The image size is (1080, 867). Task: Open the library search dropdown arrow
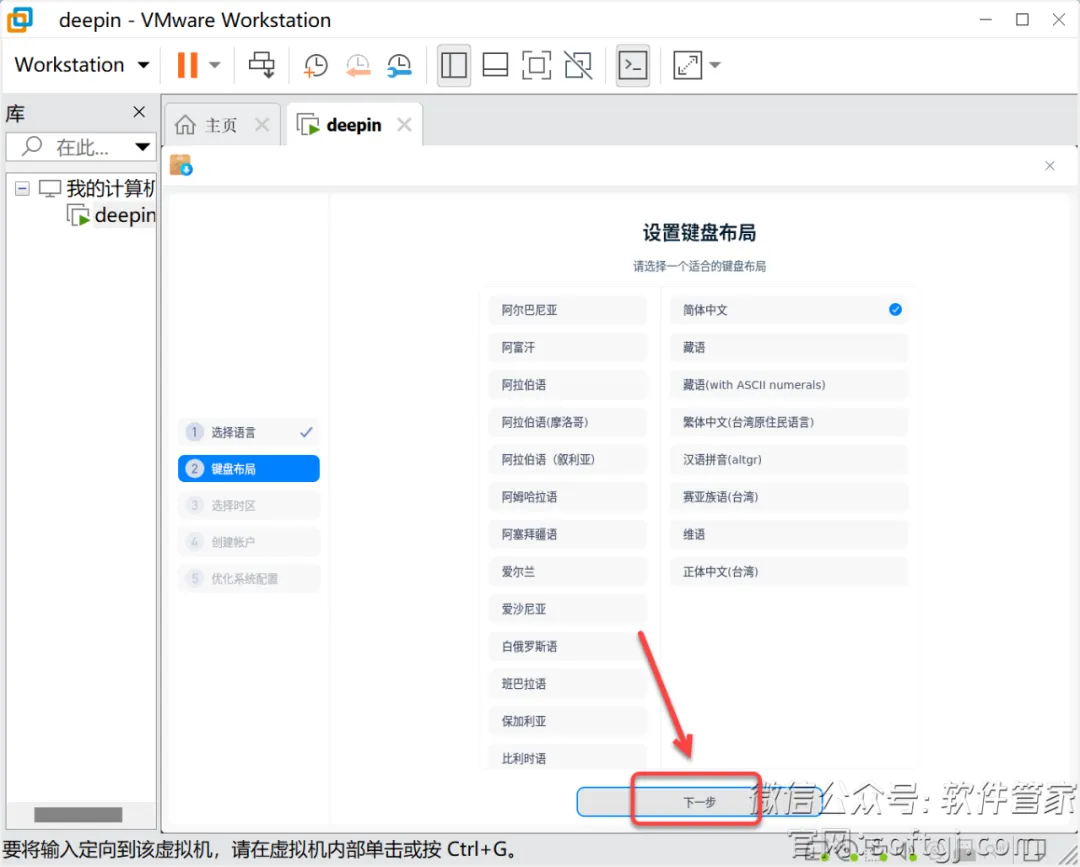[x=143, y=147]
